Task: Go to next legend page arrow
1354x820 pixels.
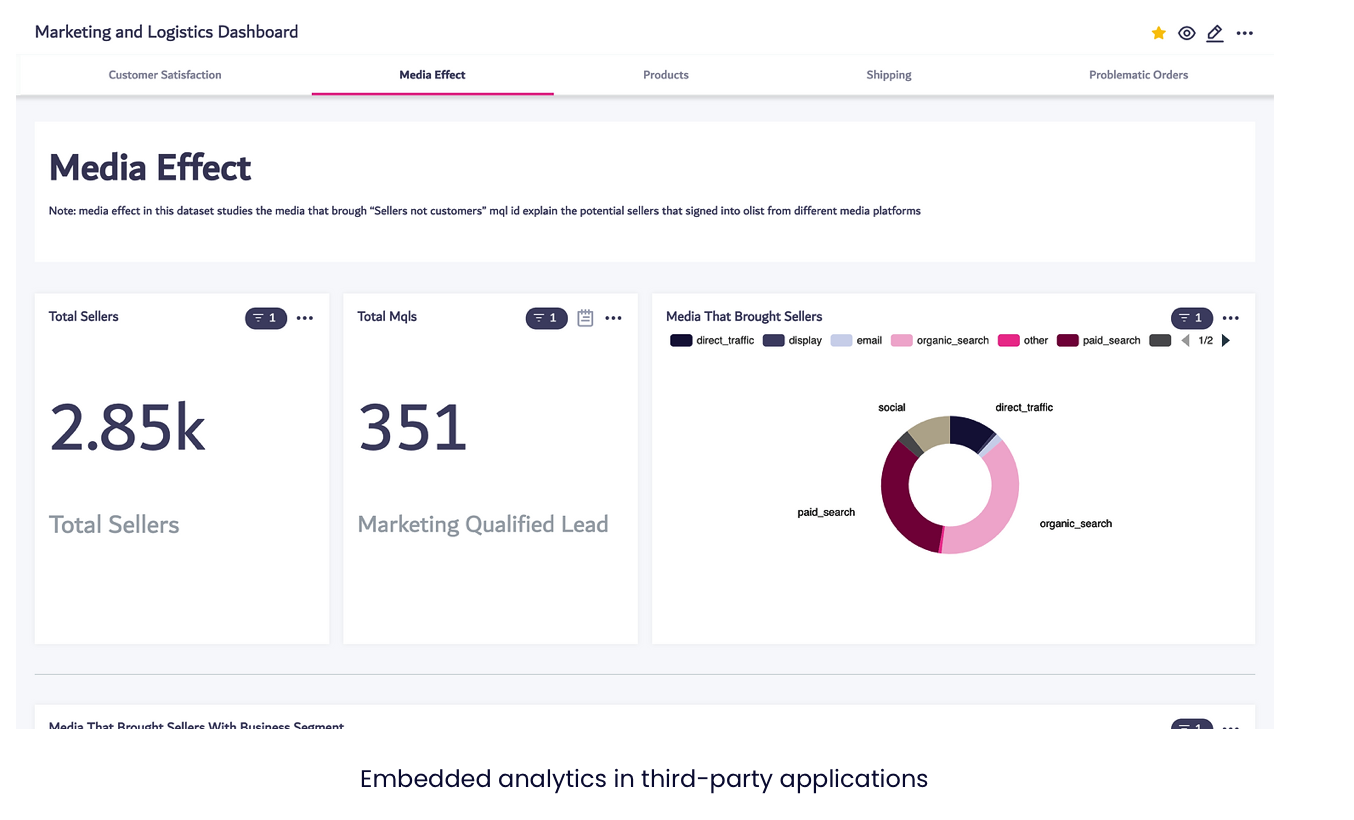Action: tap(1226, 341)
